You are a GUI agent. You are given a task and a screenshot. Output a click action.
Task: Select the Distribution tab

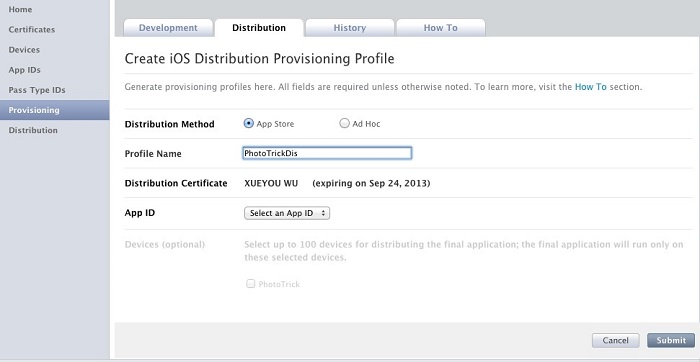pos(259,28)
